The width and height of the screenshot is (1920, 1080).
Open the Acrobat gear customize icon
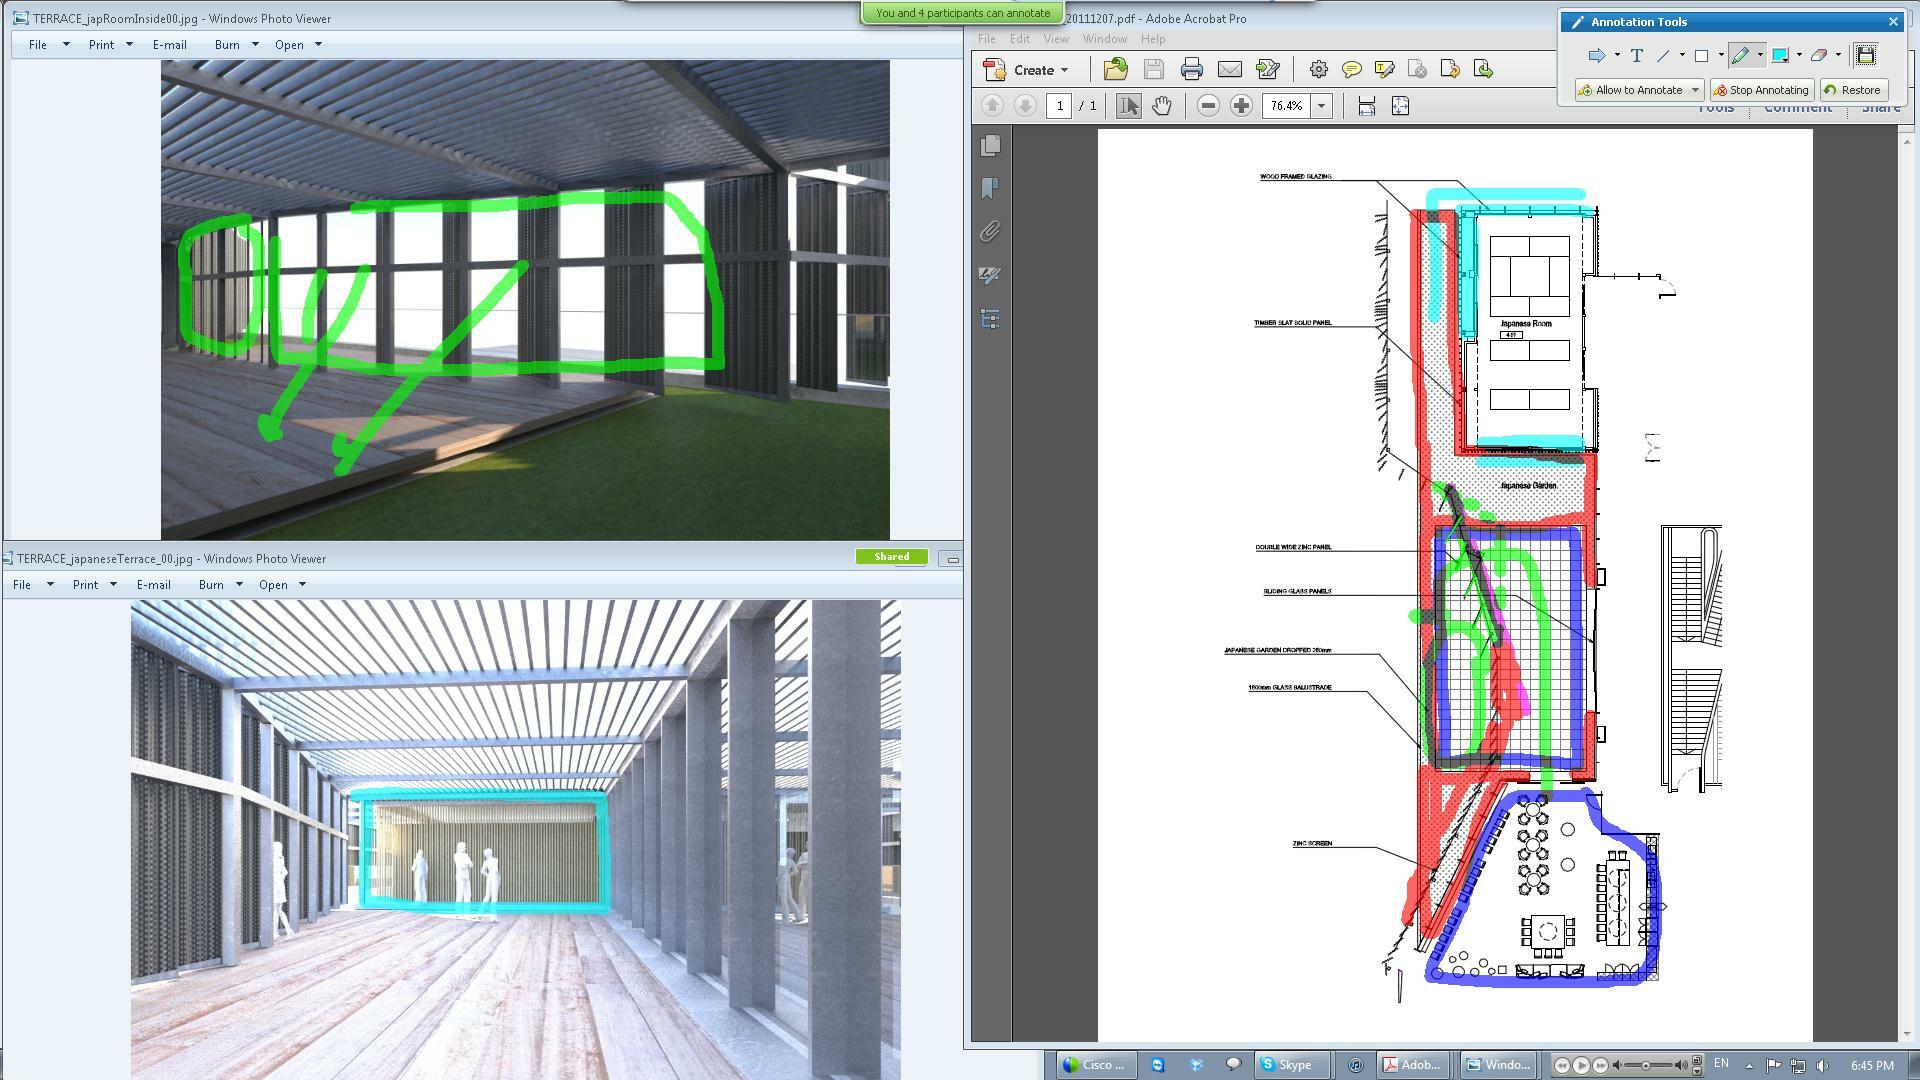(x=1318, y=69)
